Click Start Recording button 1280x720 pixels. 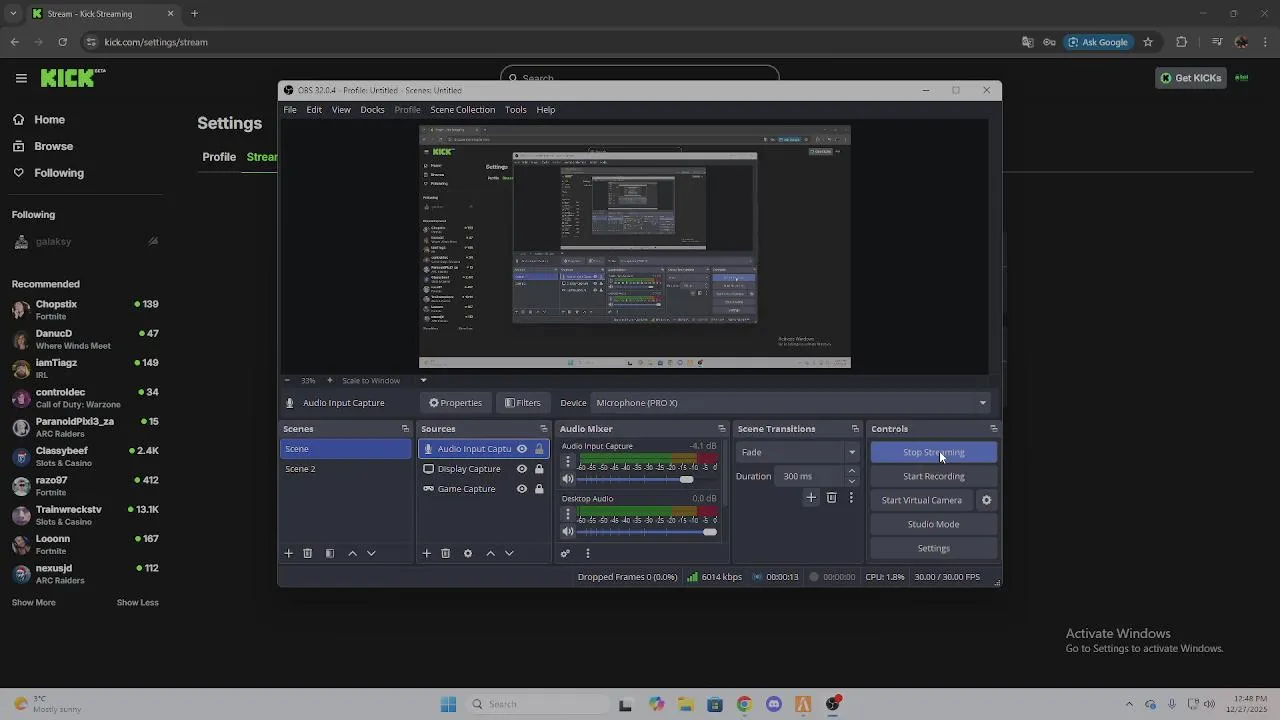(x=934, y=476)
